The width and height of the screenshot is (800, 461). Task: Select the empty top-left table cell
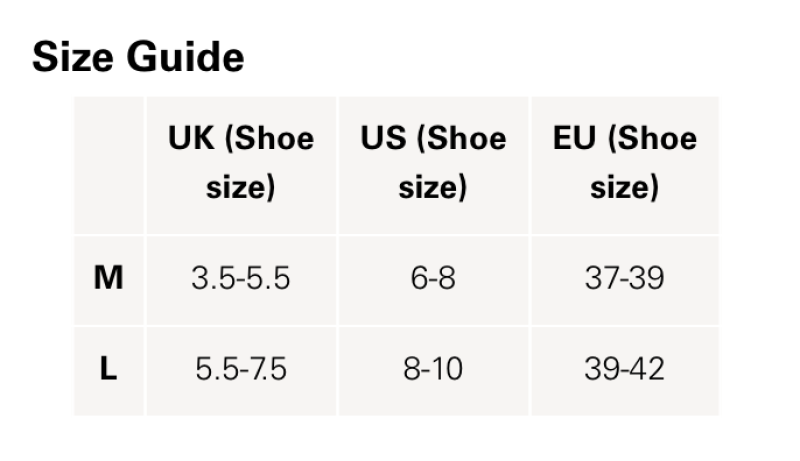click(109, 165)
